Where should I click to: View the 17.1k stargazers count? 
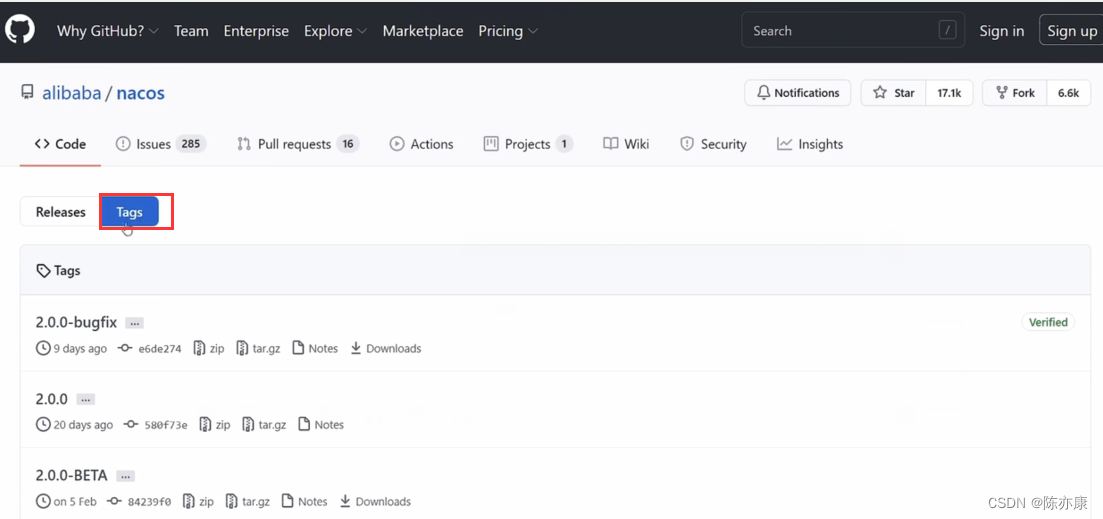(x=950, y=93)
